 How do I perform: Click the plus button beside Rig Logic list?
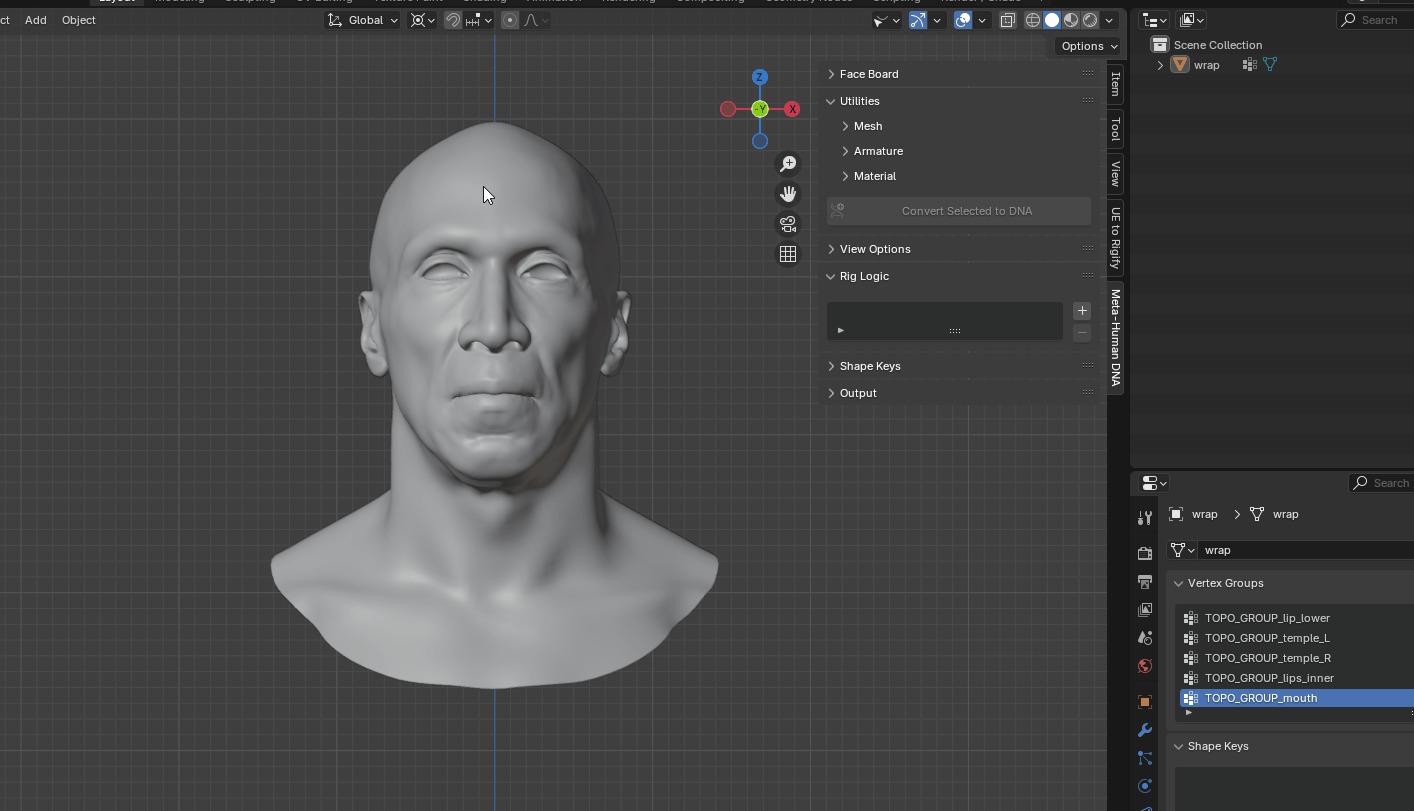tap(1081, 311)
